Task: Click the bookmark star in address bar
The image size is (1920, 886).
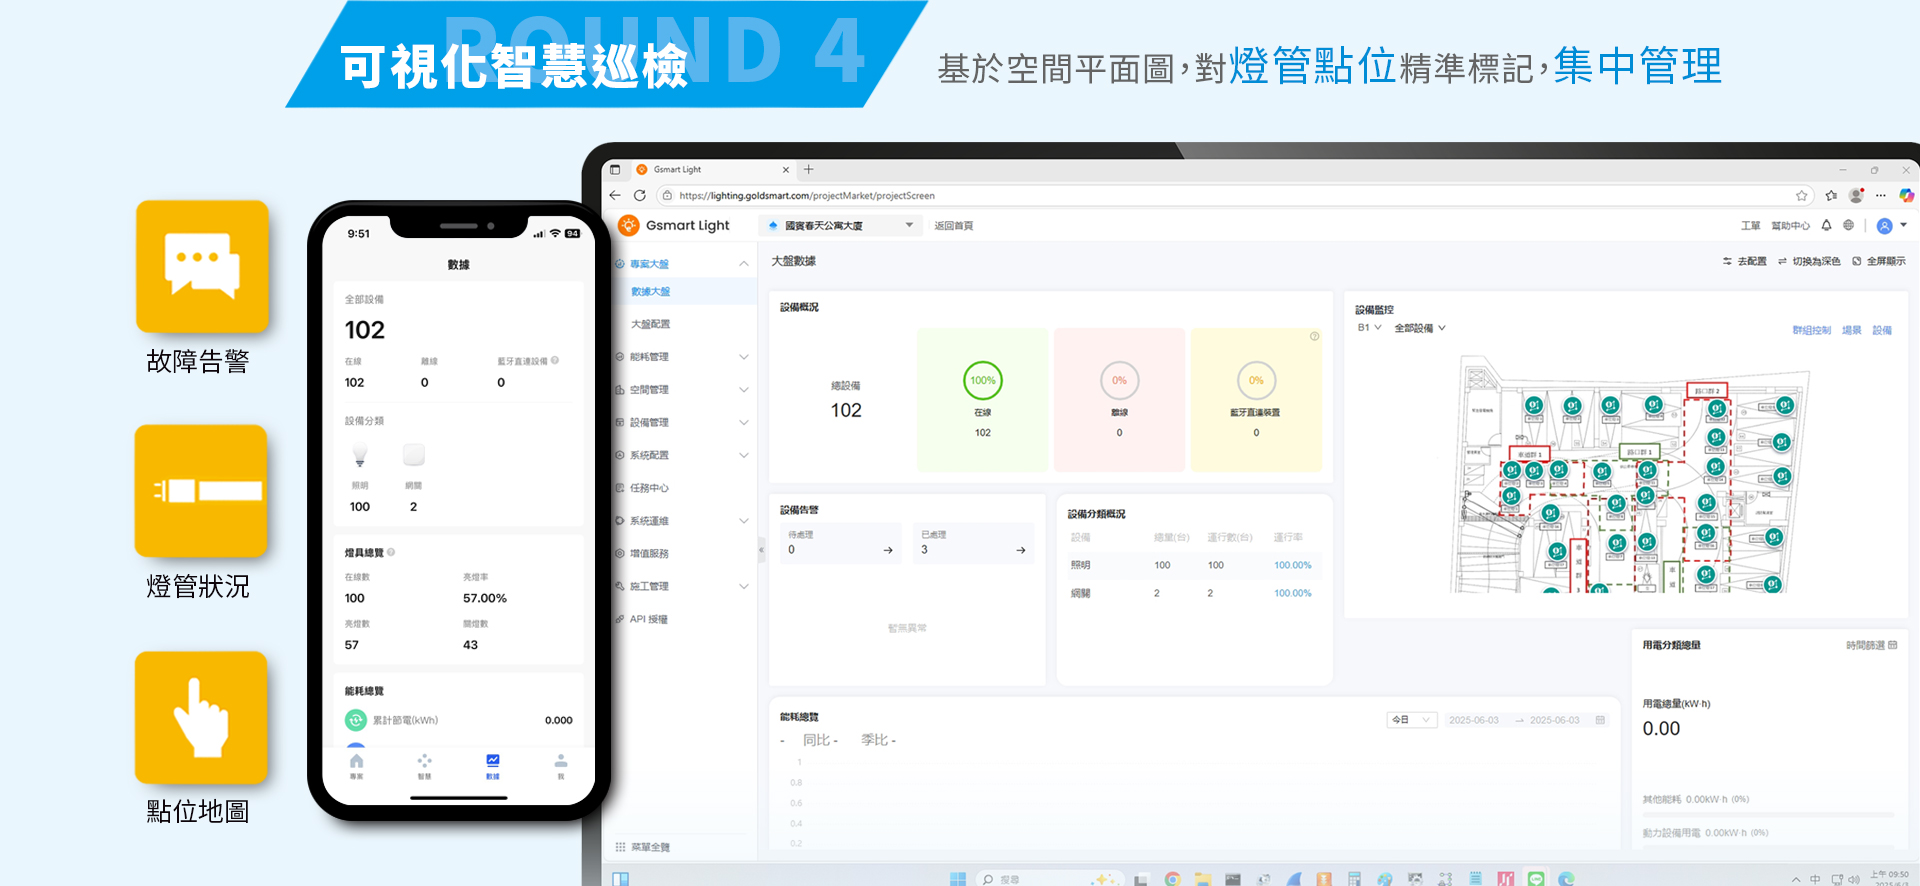Action: 1801,196
